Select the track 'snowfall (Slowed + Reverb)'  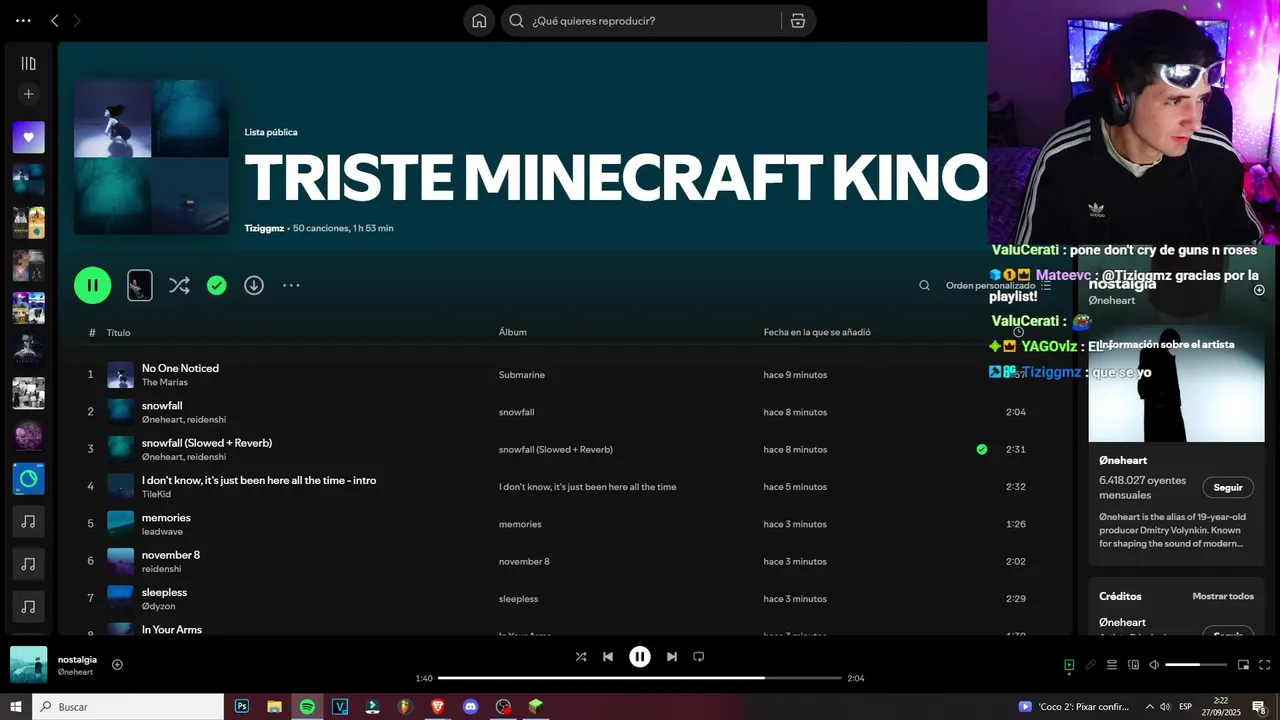(x=206, y=443)
